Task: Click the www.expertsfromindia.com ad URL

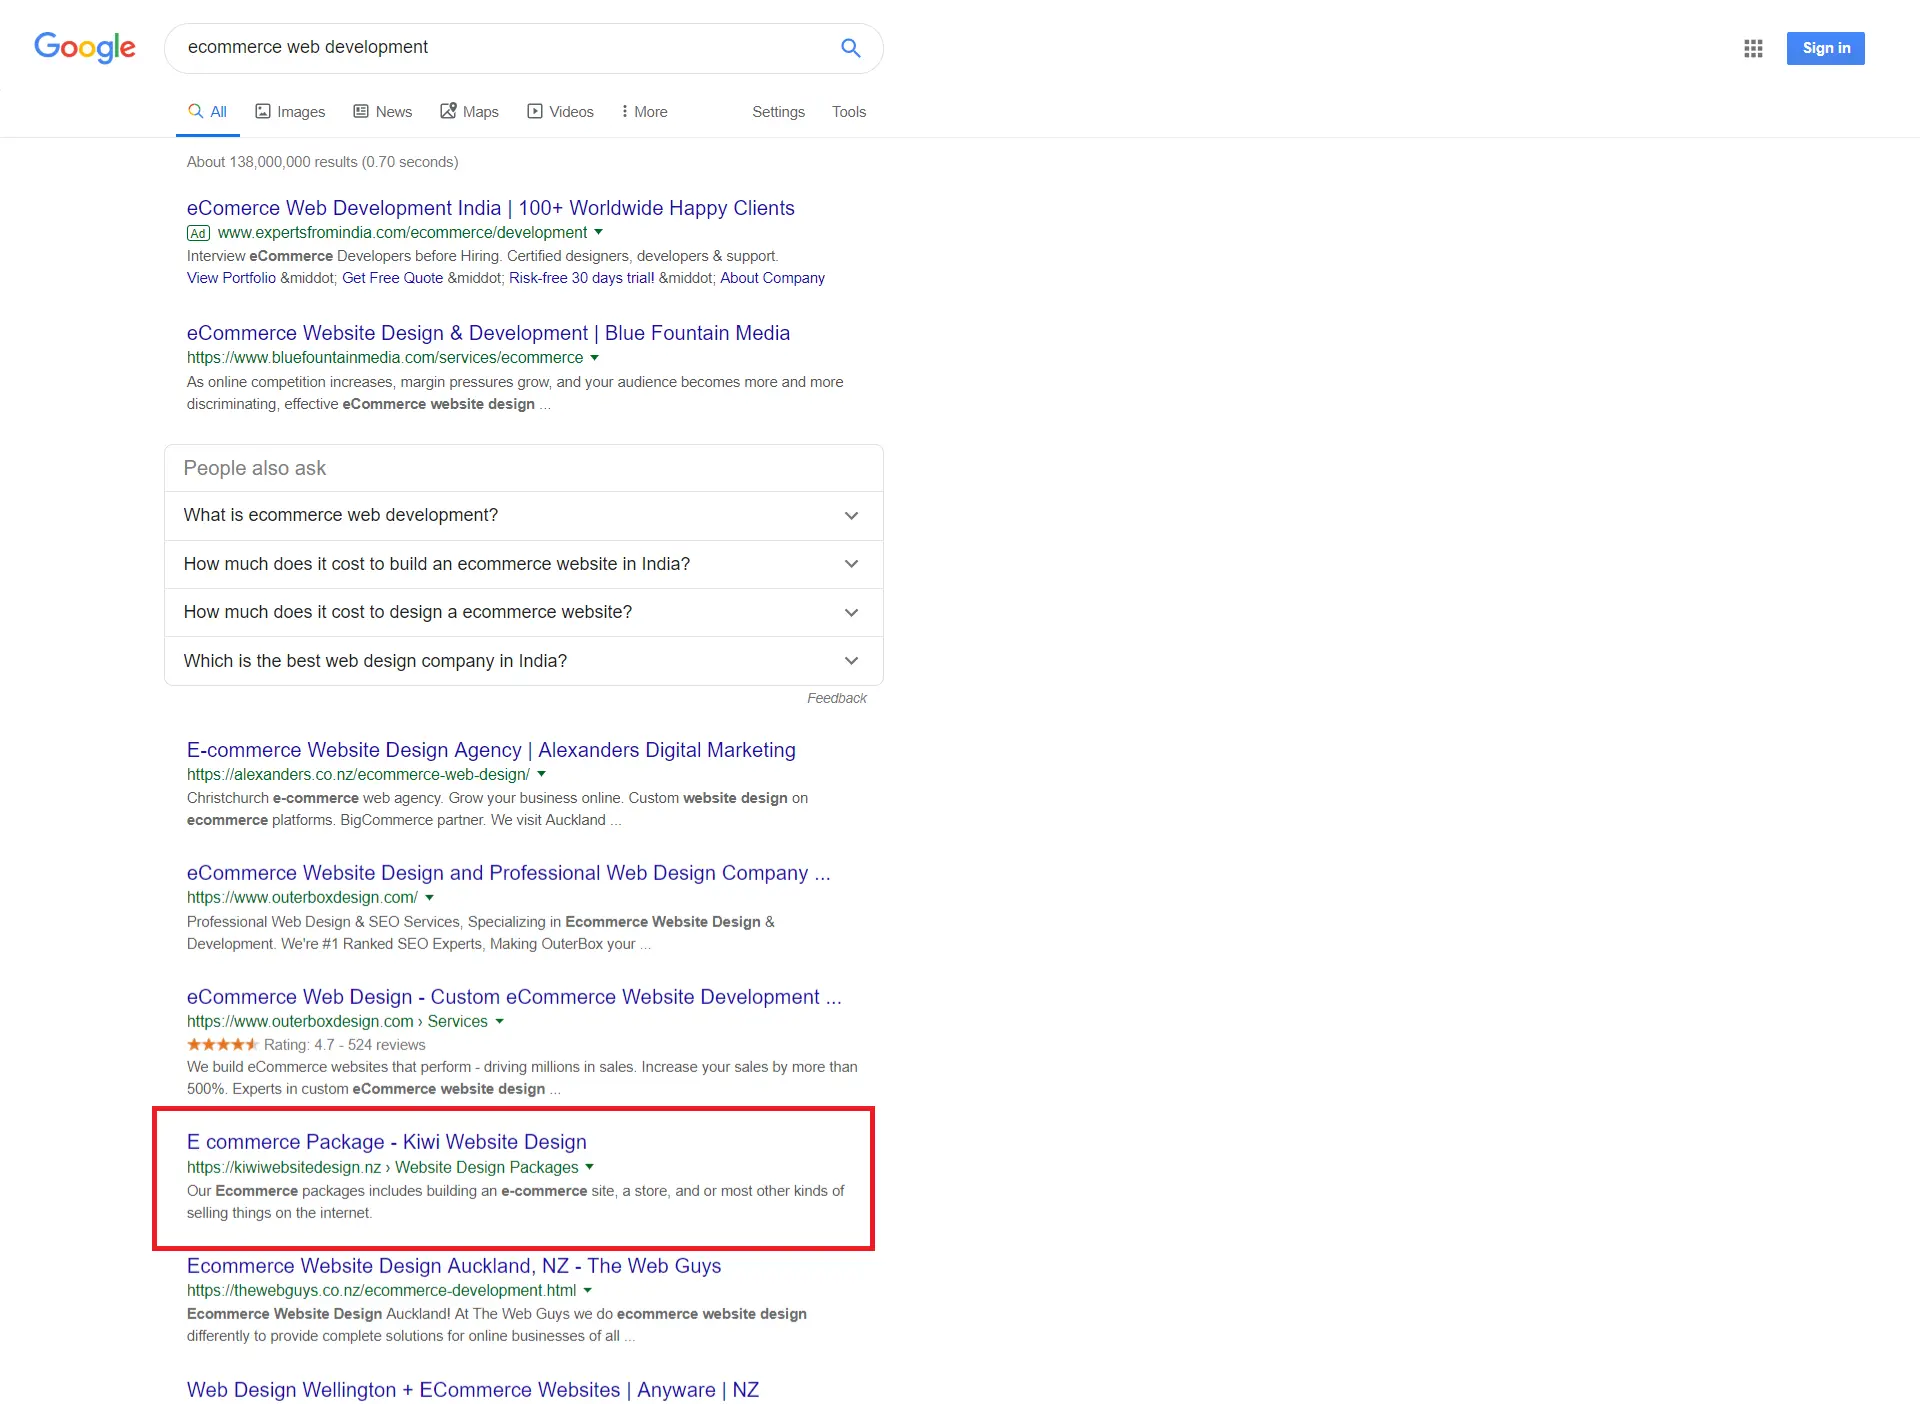Action: pyautogui.click(x=403, y=232)
